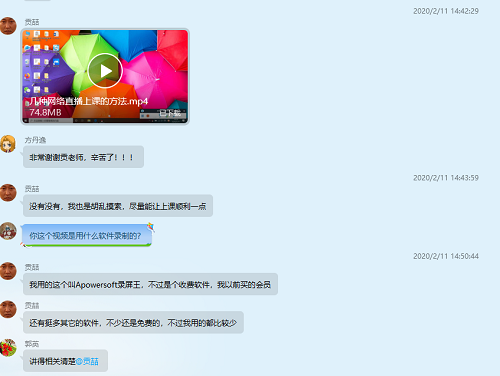Click sender name 贾喆 above the video
The image size is (500, 376).
tap(32, 22)
